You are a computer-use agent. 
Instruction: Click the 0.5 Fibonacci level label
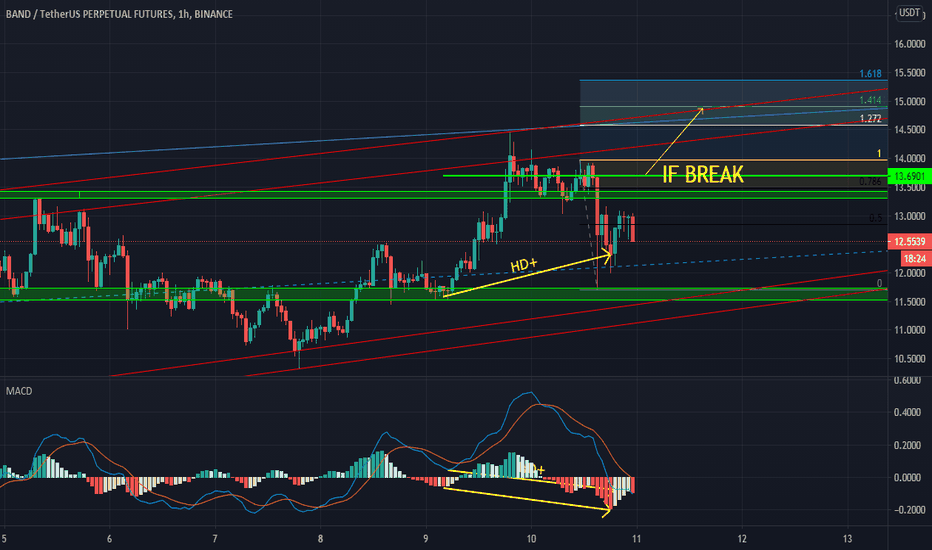coord(876,218)
